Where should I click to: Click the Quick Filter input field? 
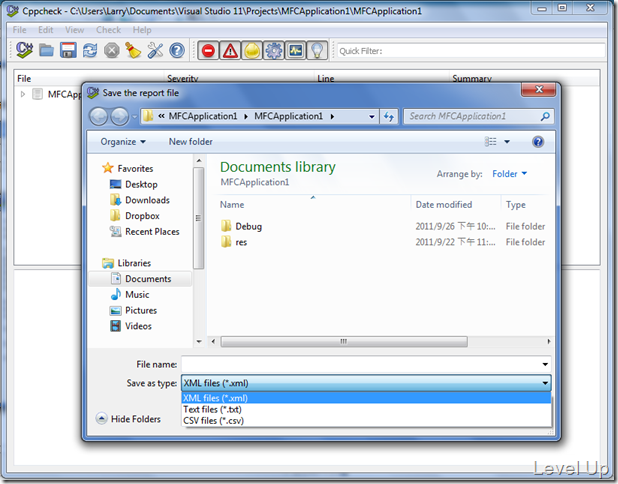coord(471,51)
